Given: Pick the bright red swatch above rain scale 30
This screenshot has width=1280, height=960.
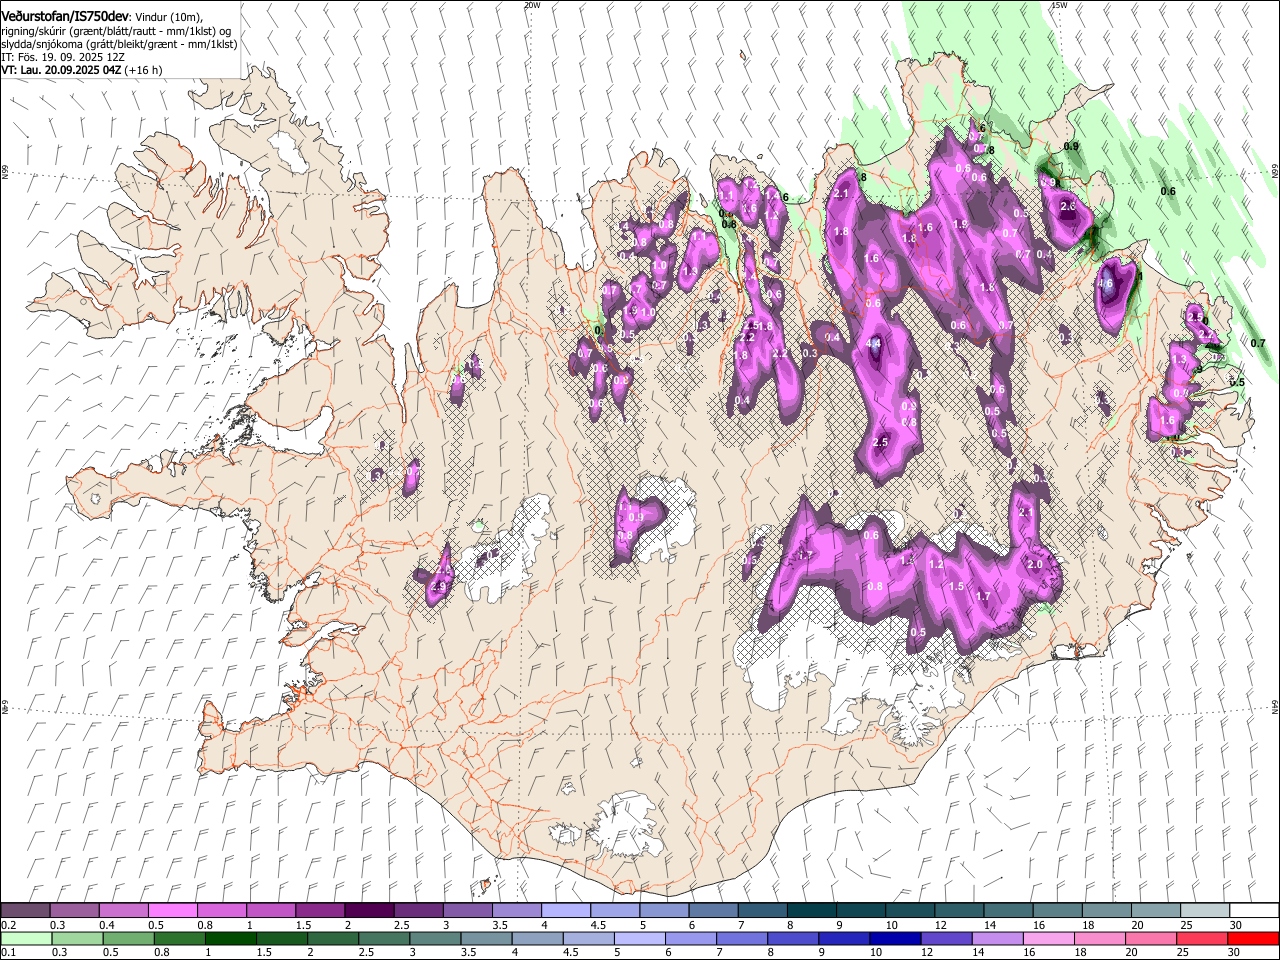Looking at the screenshot, I should tap(1252, 938).
